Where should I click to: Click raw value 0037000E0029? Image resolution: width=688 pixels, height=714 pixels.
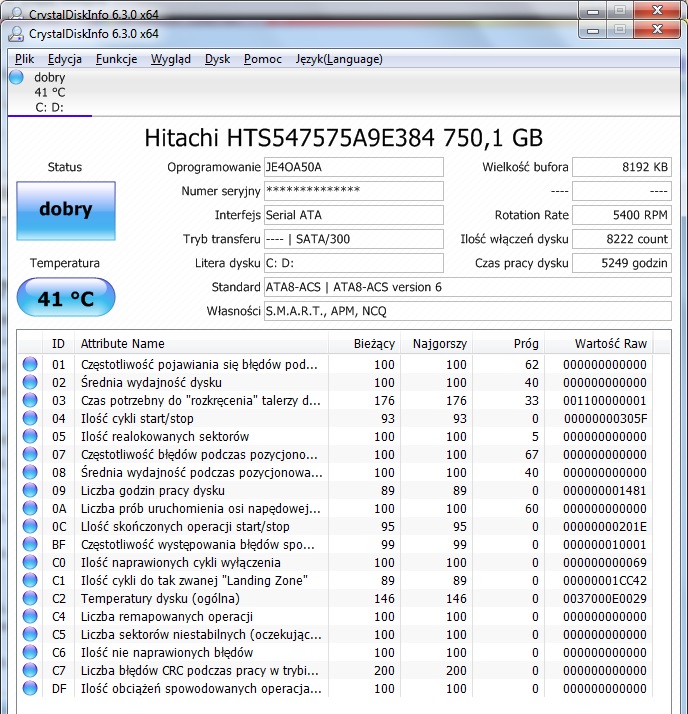[x=605, y=598]
